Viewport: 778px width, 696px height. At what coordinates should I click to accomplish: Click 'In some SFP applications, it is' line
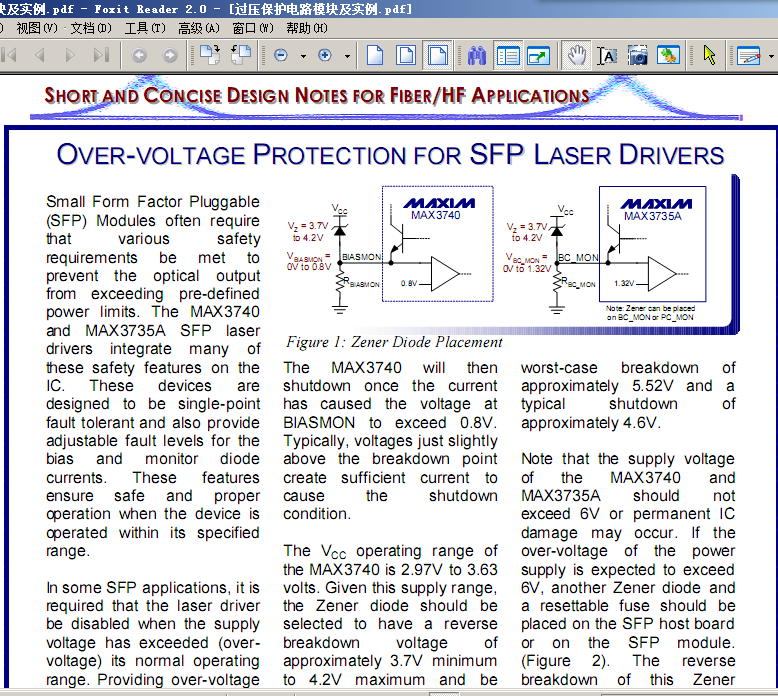pos(153,588)
